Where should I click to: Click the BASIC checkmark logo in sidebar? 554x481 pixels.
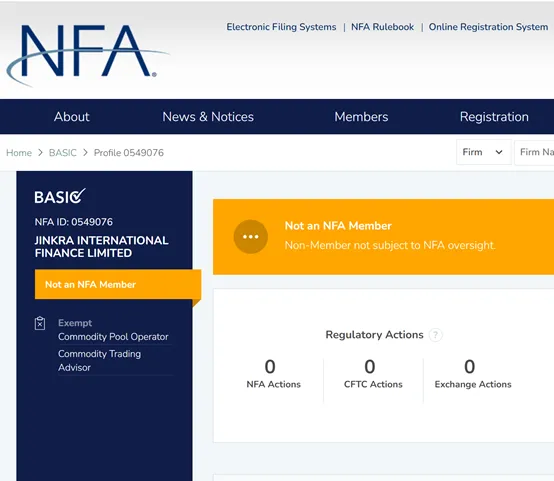tap(60, 196)
